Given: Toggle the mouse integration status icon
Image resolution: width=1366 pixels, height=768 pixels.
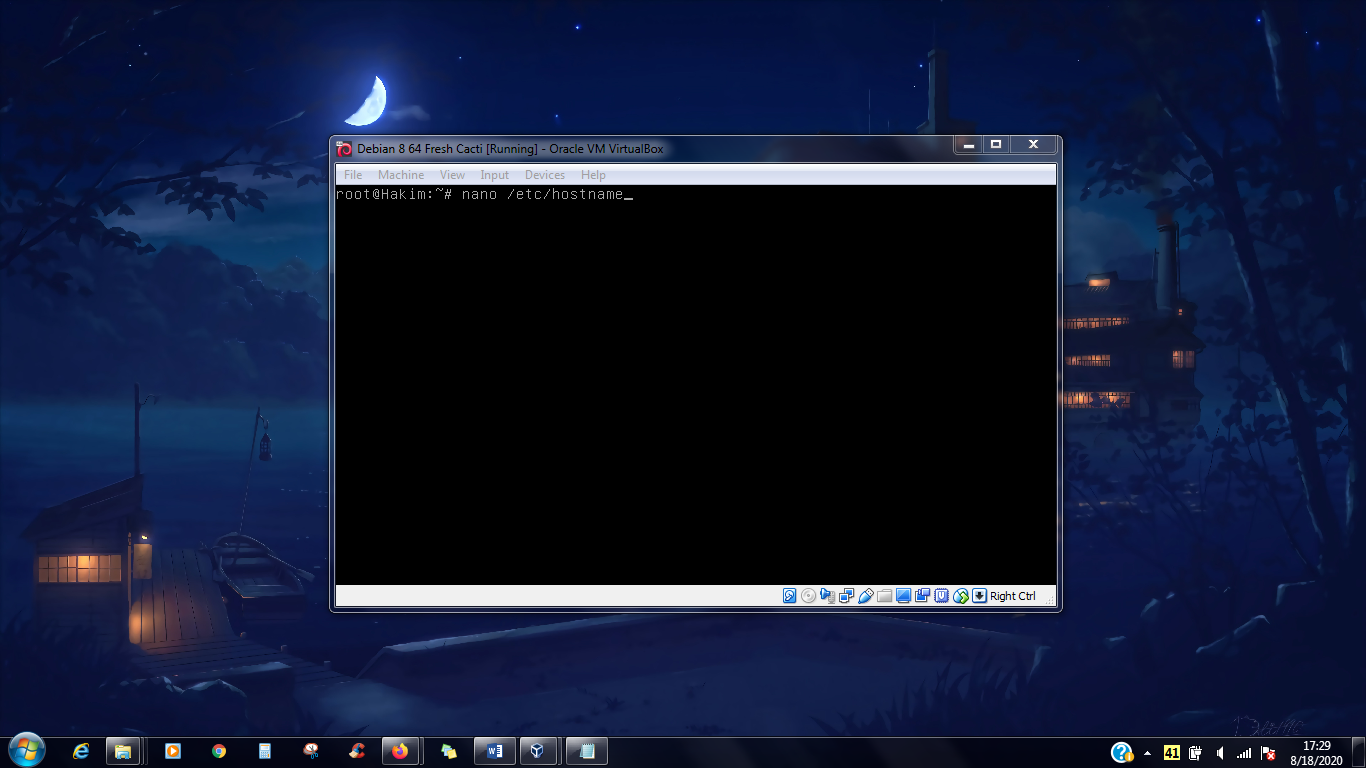Looking at the screenshot, I should click(961, 596).
